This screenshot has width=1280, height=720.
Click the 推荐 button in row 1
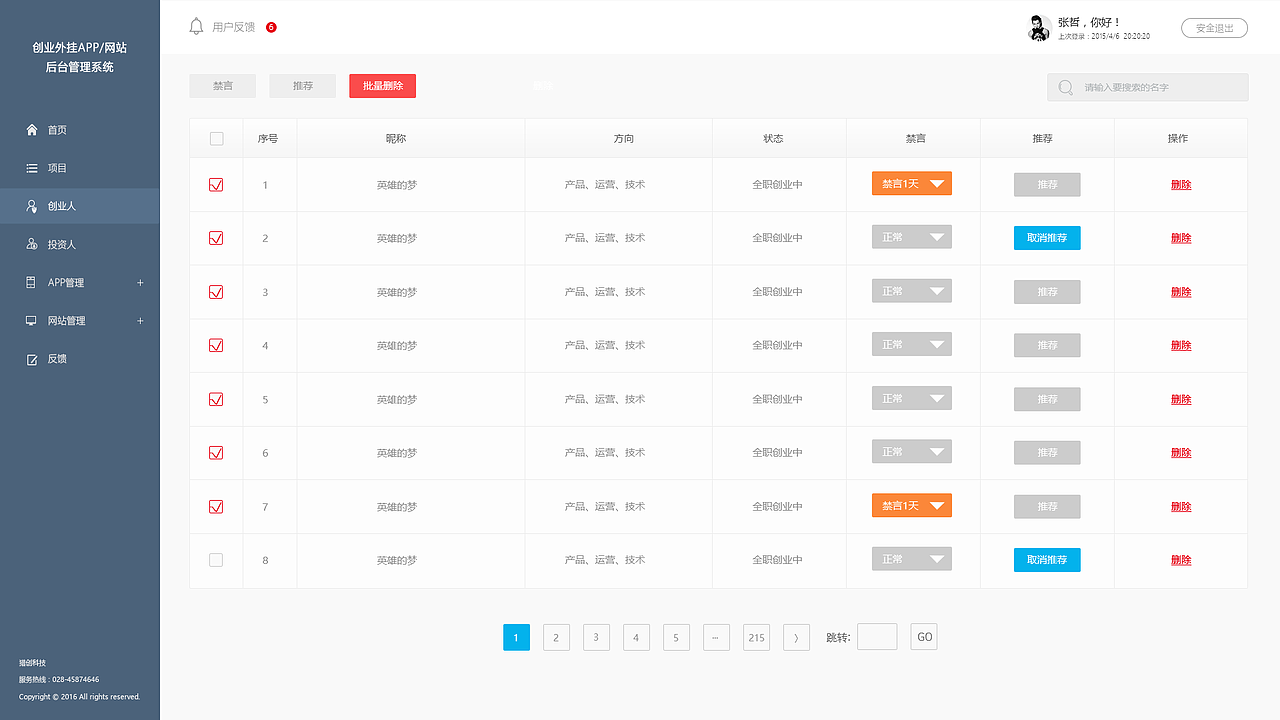(x=1047, y=185)
